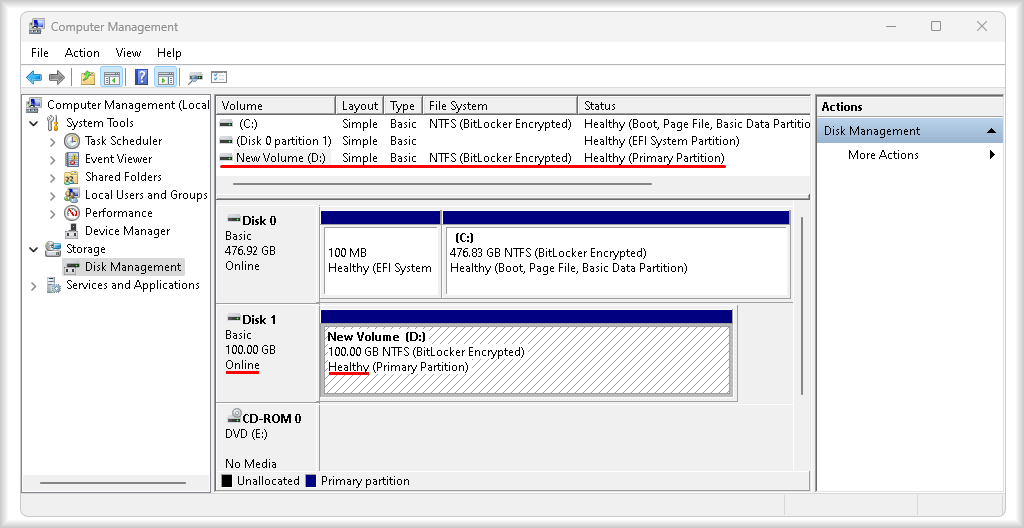
Task: Click the CD-ROM 0 disc icon
Action: [233, 417]
